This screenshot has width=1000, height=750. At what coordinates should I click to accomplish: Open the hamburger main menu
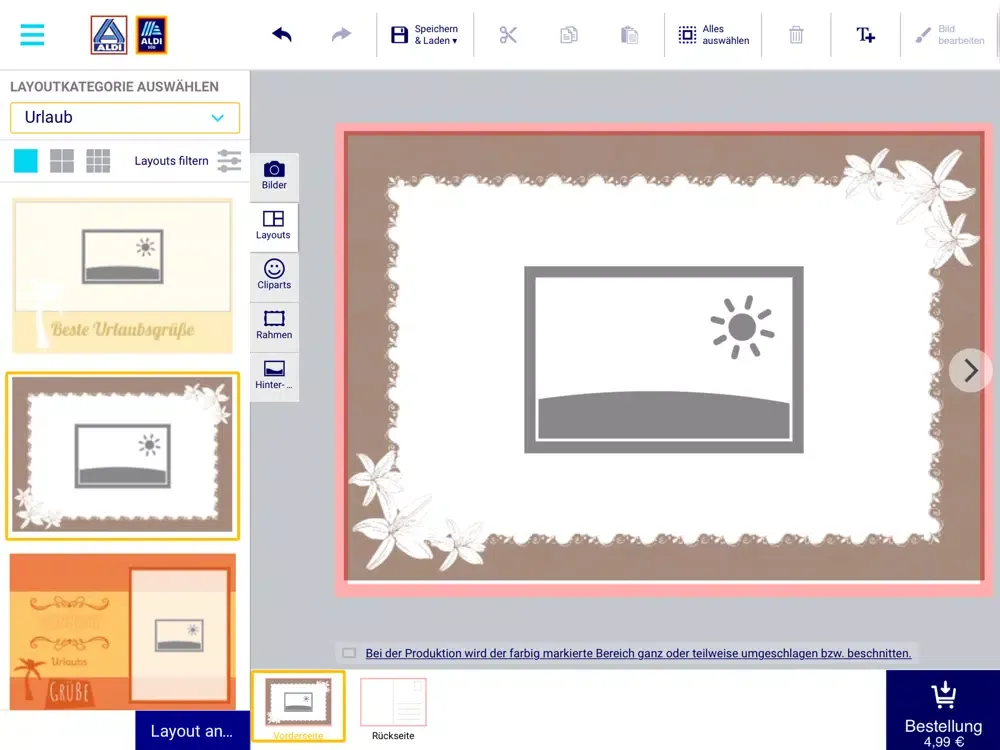point(32,34)
